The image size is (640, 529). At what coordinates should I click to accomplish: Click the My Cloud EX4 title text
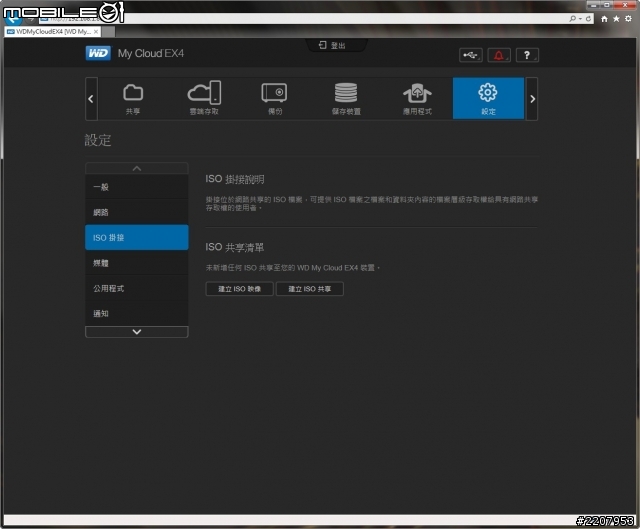[x=151, y=53]
